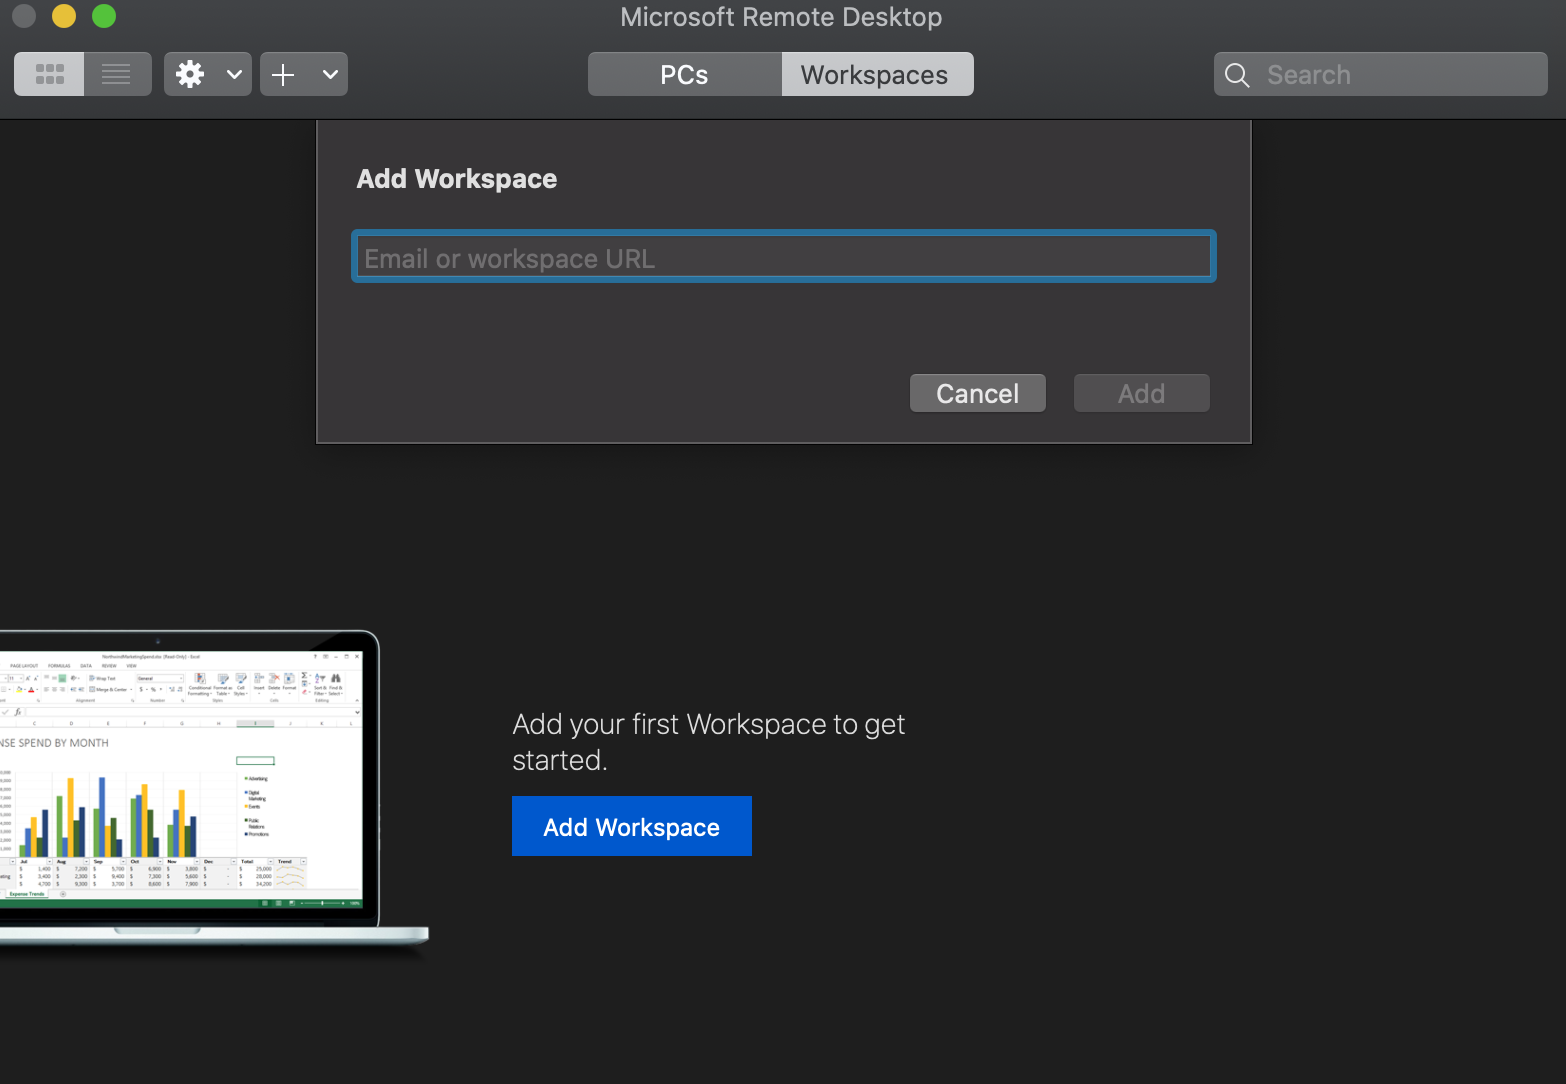Click 'Add your first Workspace to get started.' text
The height and width of the screenshot is (1084, 1566).
click(708, 742)
